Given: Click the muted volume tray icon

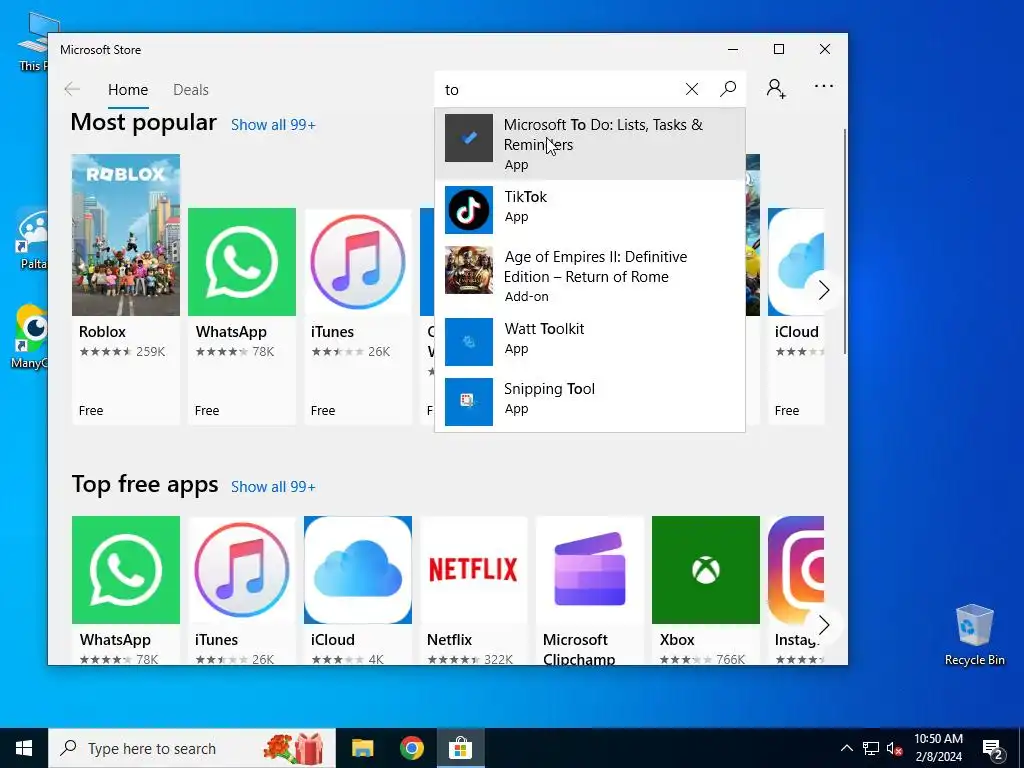Looking at the screenshot, I should tap(895, 748).
